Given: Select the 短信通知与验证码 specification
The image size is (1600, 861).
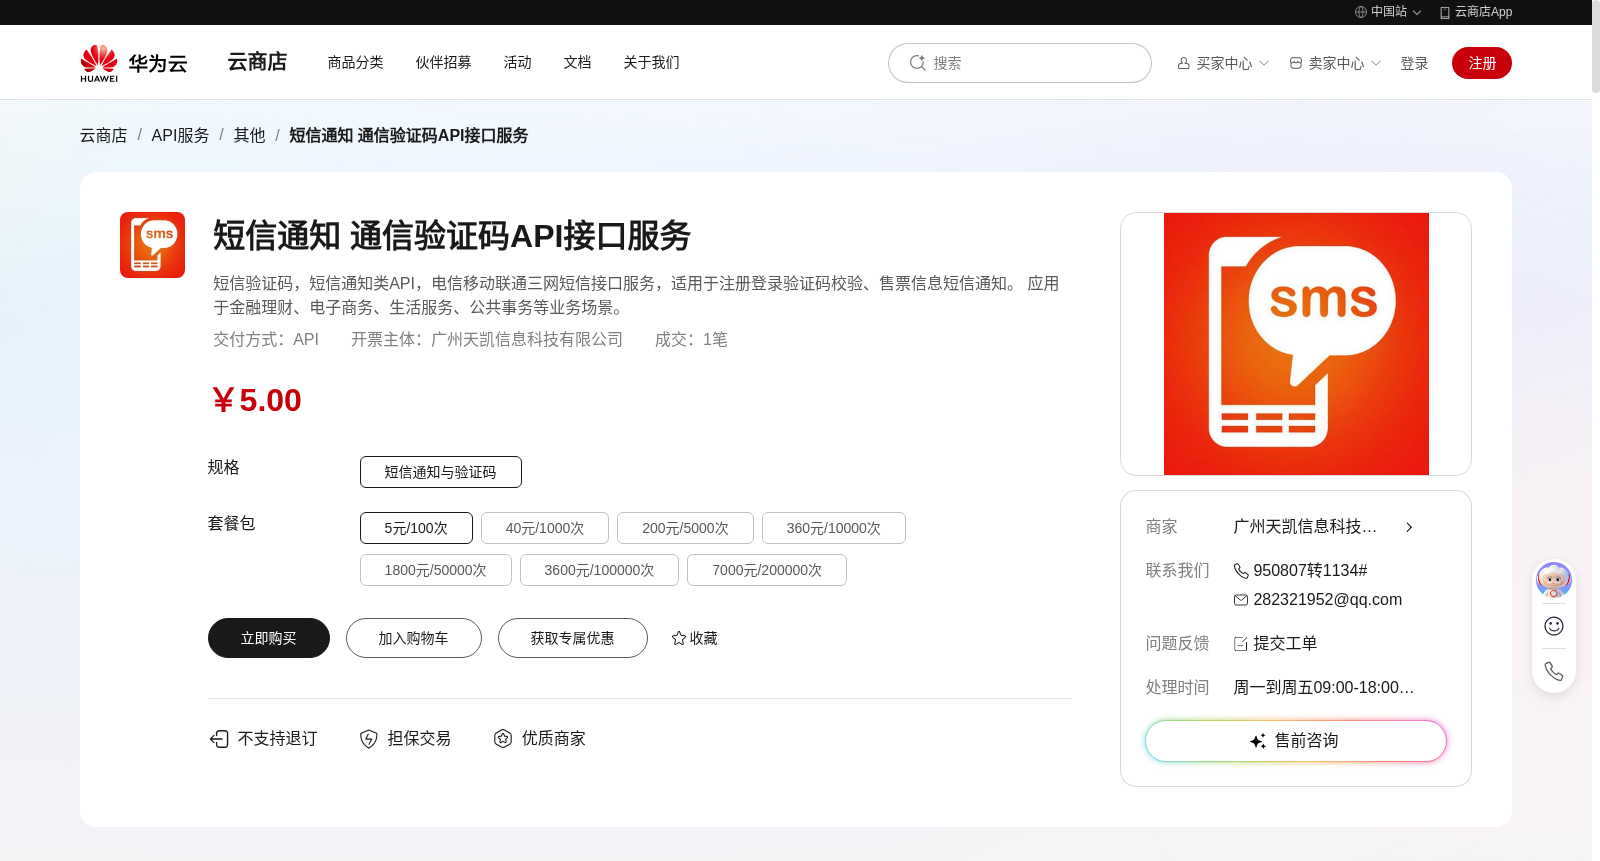Looking at the screenshot, I should pyautogui.click(x=441, y=472).
